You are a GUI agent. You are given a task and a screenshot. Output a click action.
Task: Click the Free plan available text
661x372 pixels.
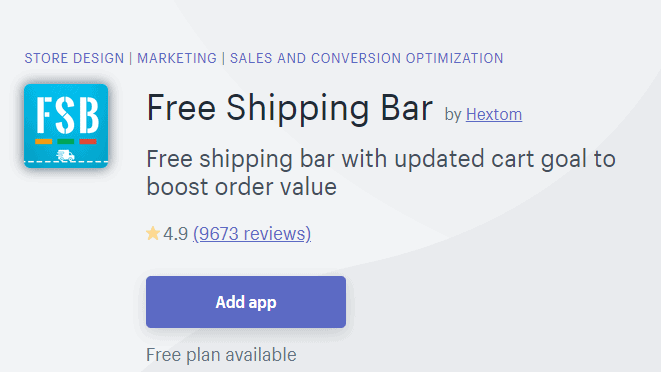(x=221, y=355)
